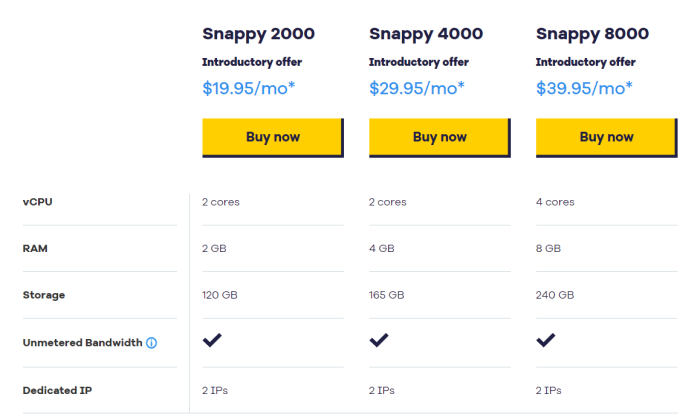Buy the Snappy 8000 plan
This screenshot has height=420, width=700.
pos(607,137)
